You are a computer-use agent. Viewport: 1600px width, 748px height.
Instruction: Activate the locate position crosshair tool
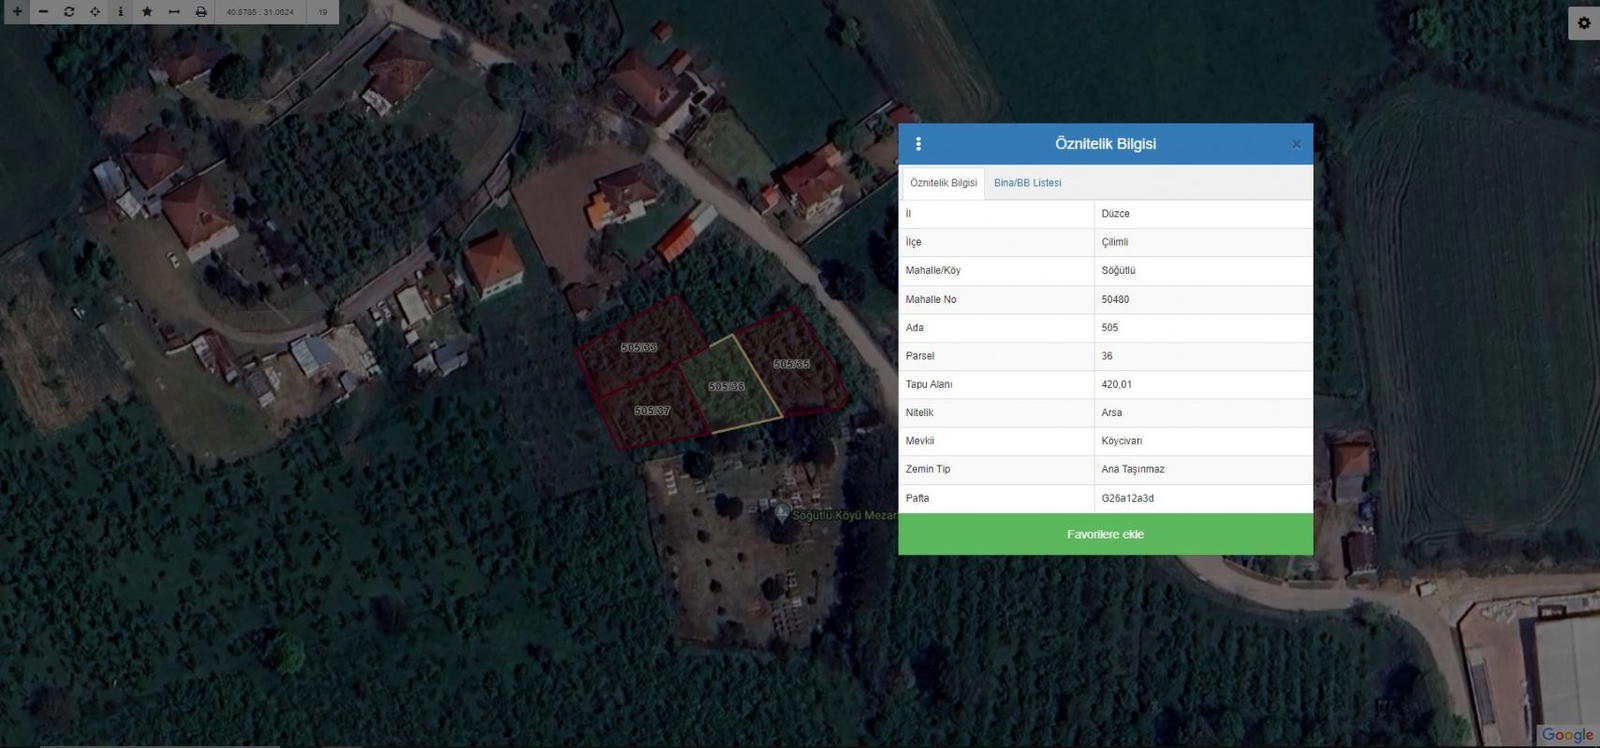[x=95, y=12]
